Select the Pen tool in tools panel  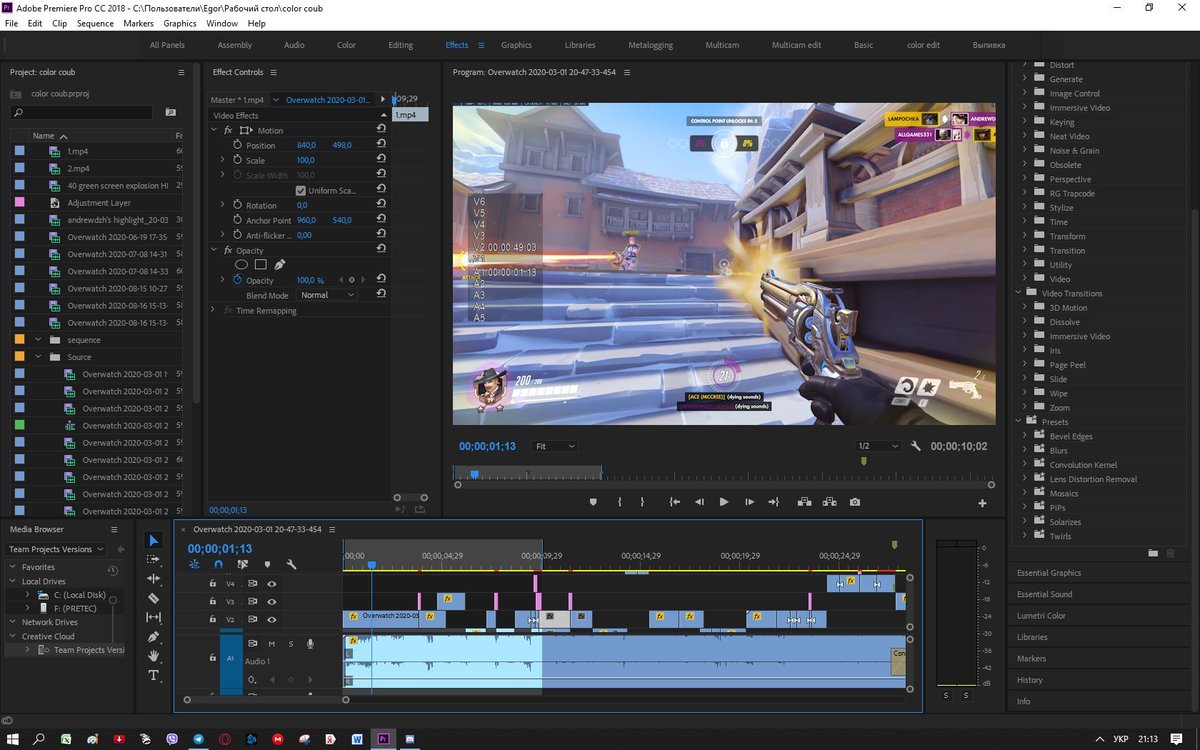(153, 637)
